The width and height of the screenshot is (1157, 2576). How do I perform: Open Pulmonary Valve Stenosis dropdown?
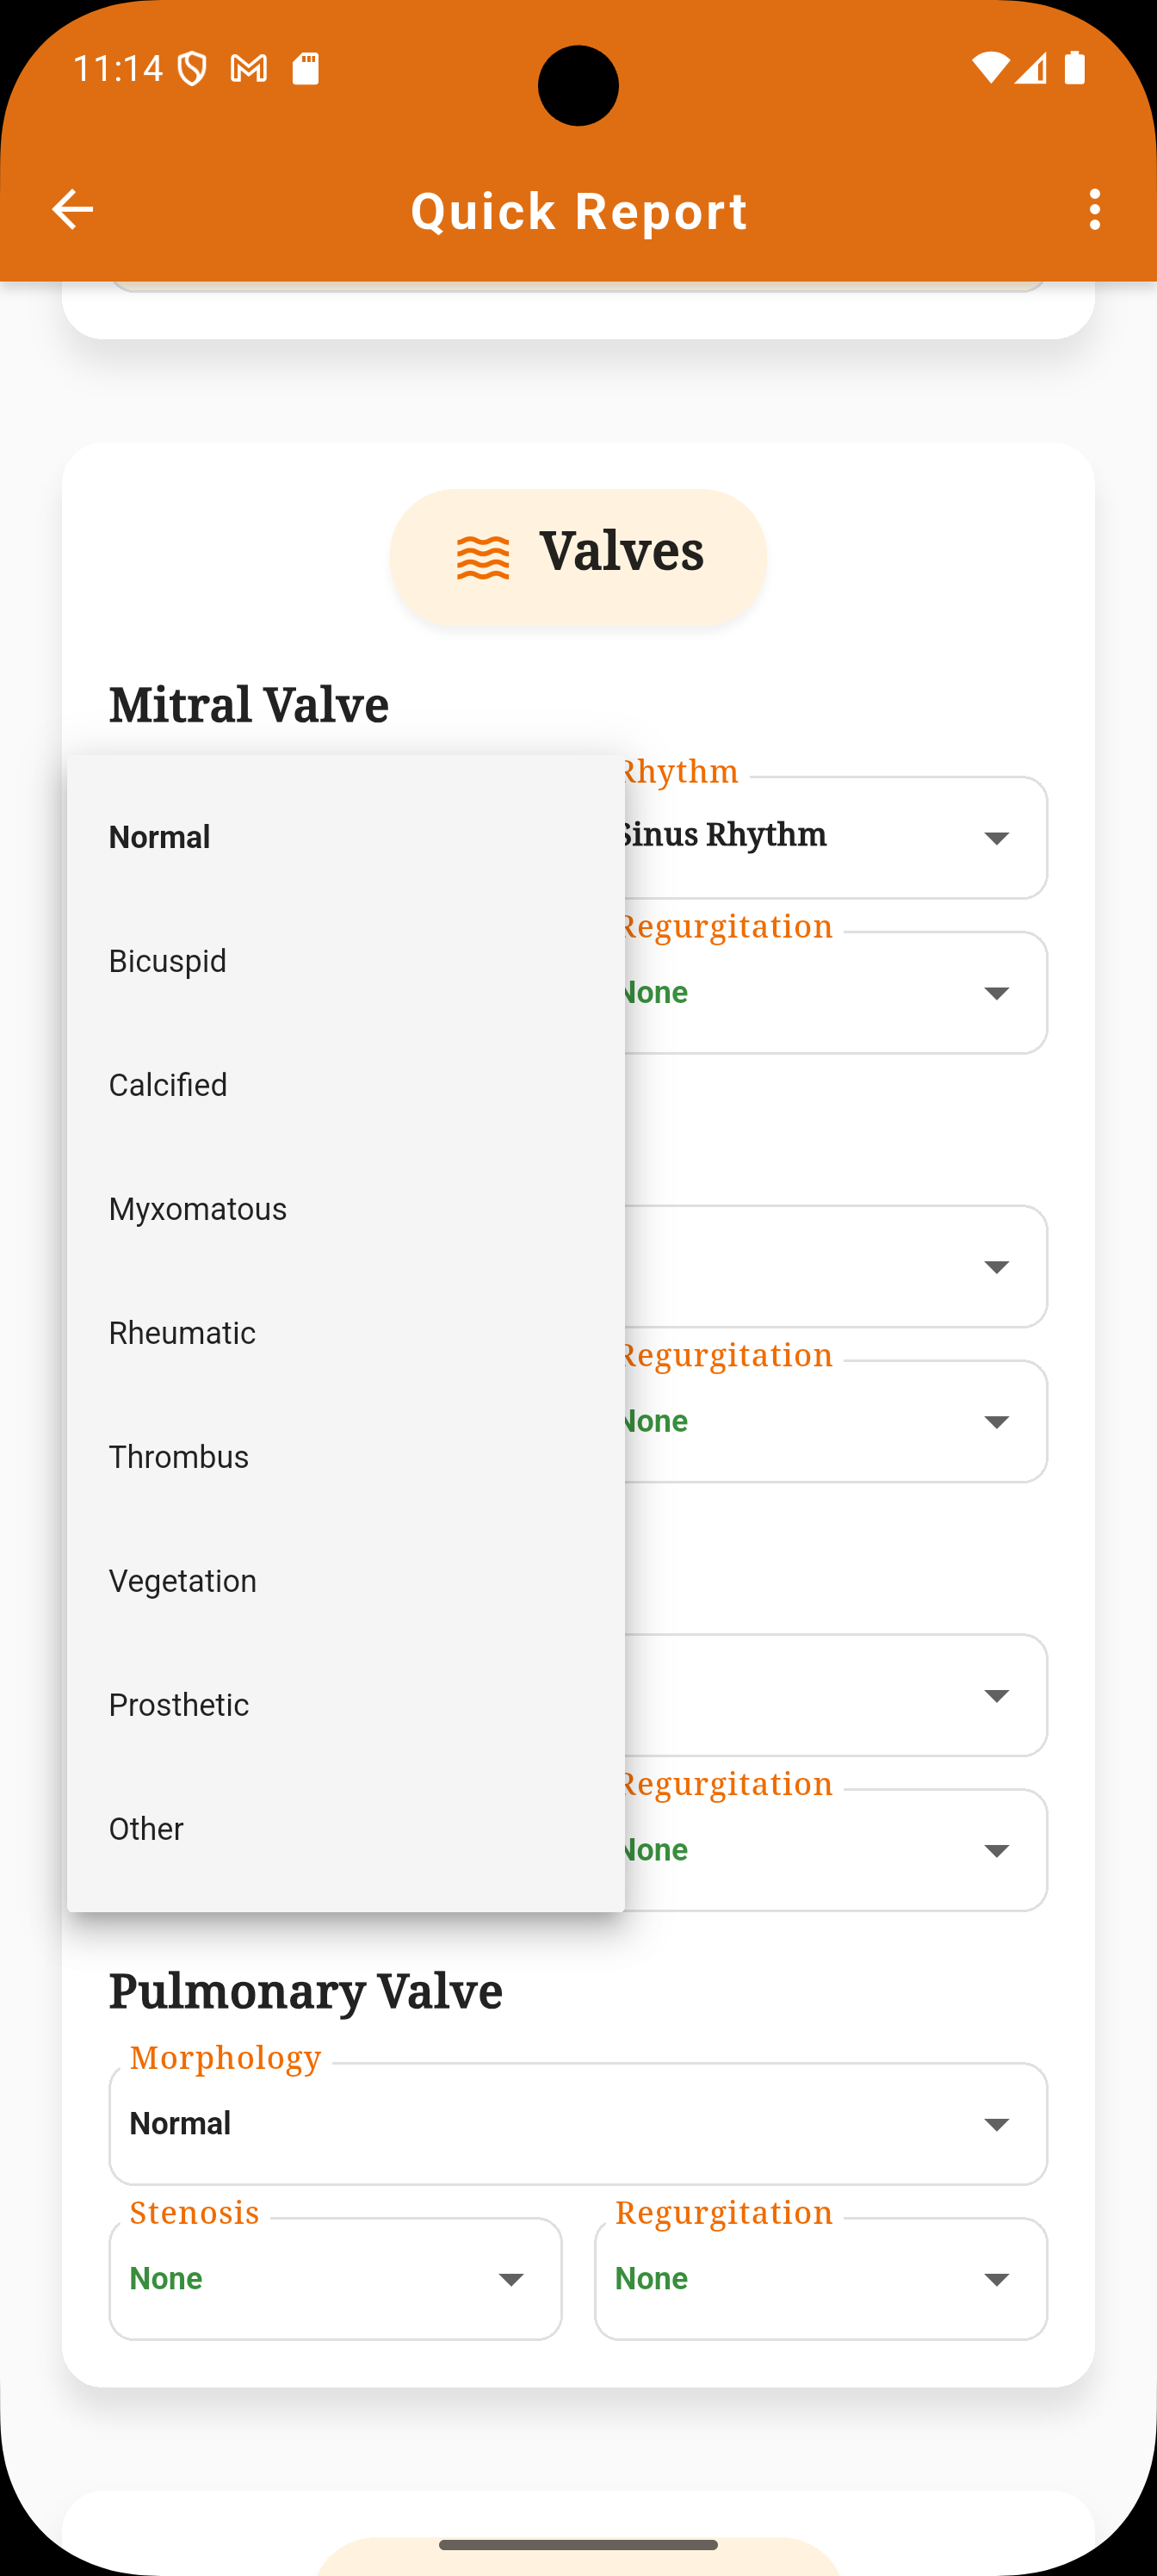335,2279
